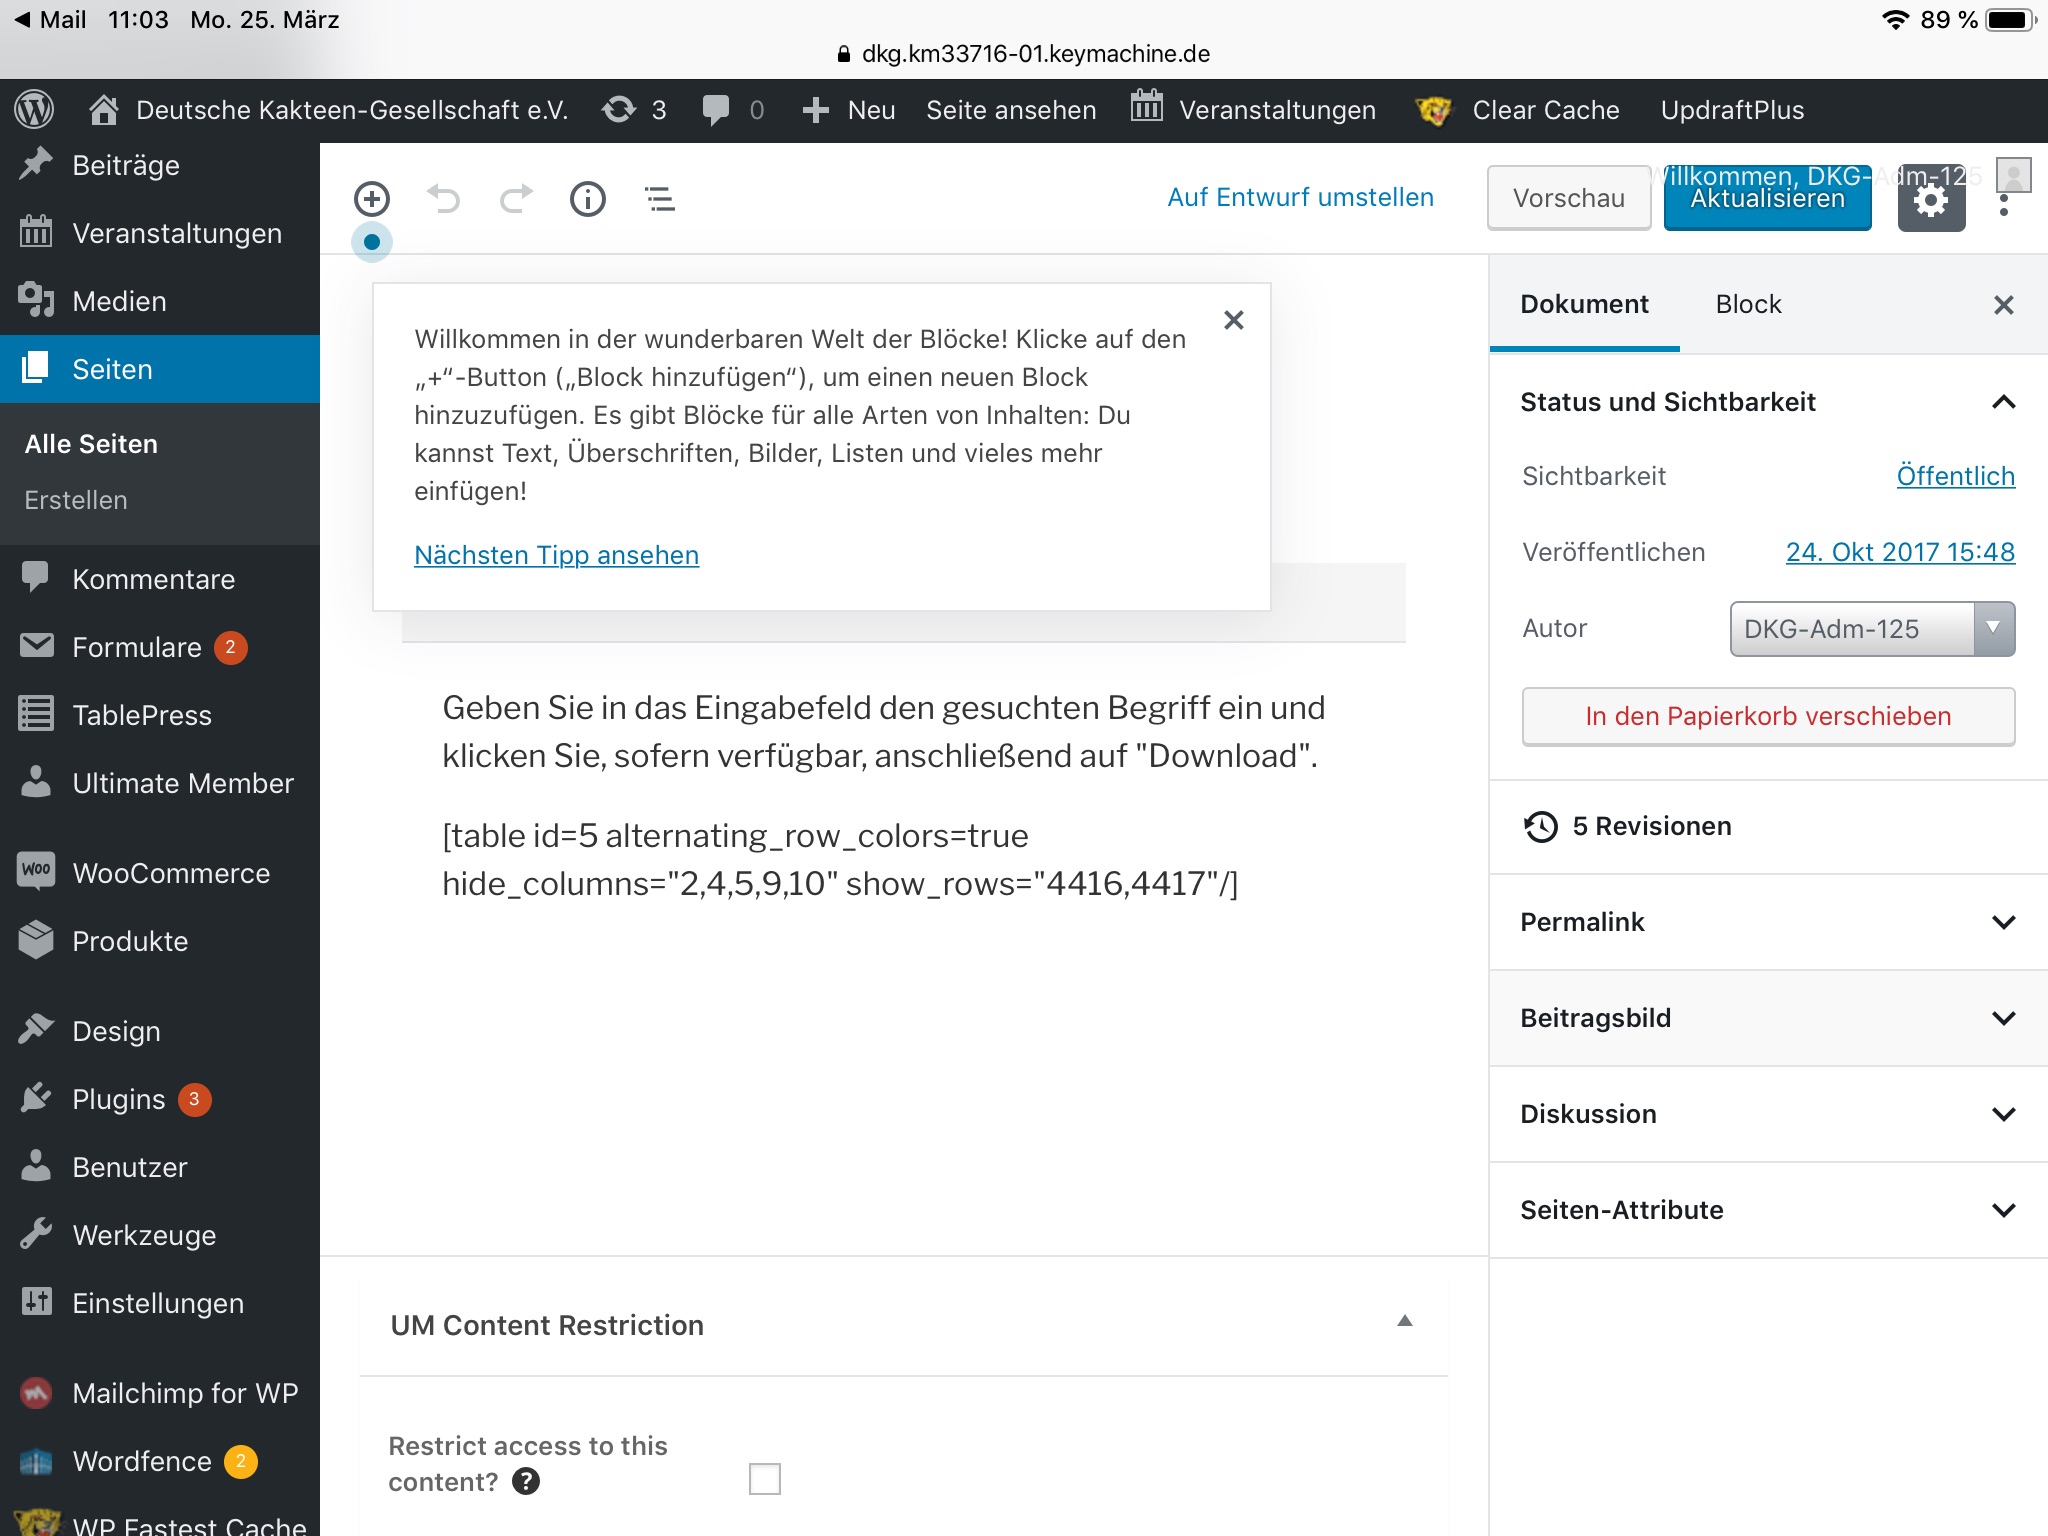This screenshot has height=1536, width=2048.
Task: Click the redo arrow icon
Action: click(x=516, y=199)
